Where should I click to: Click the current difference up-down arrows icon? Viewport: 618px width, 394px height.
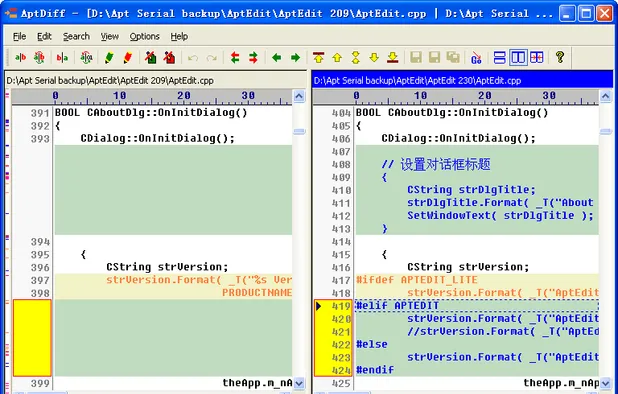356,58
